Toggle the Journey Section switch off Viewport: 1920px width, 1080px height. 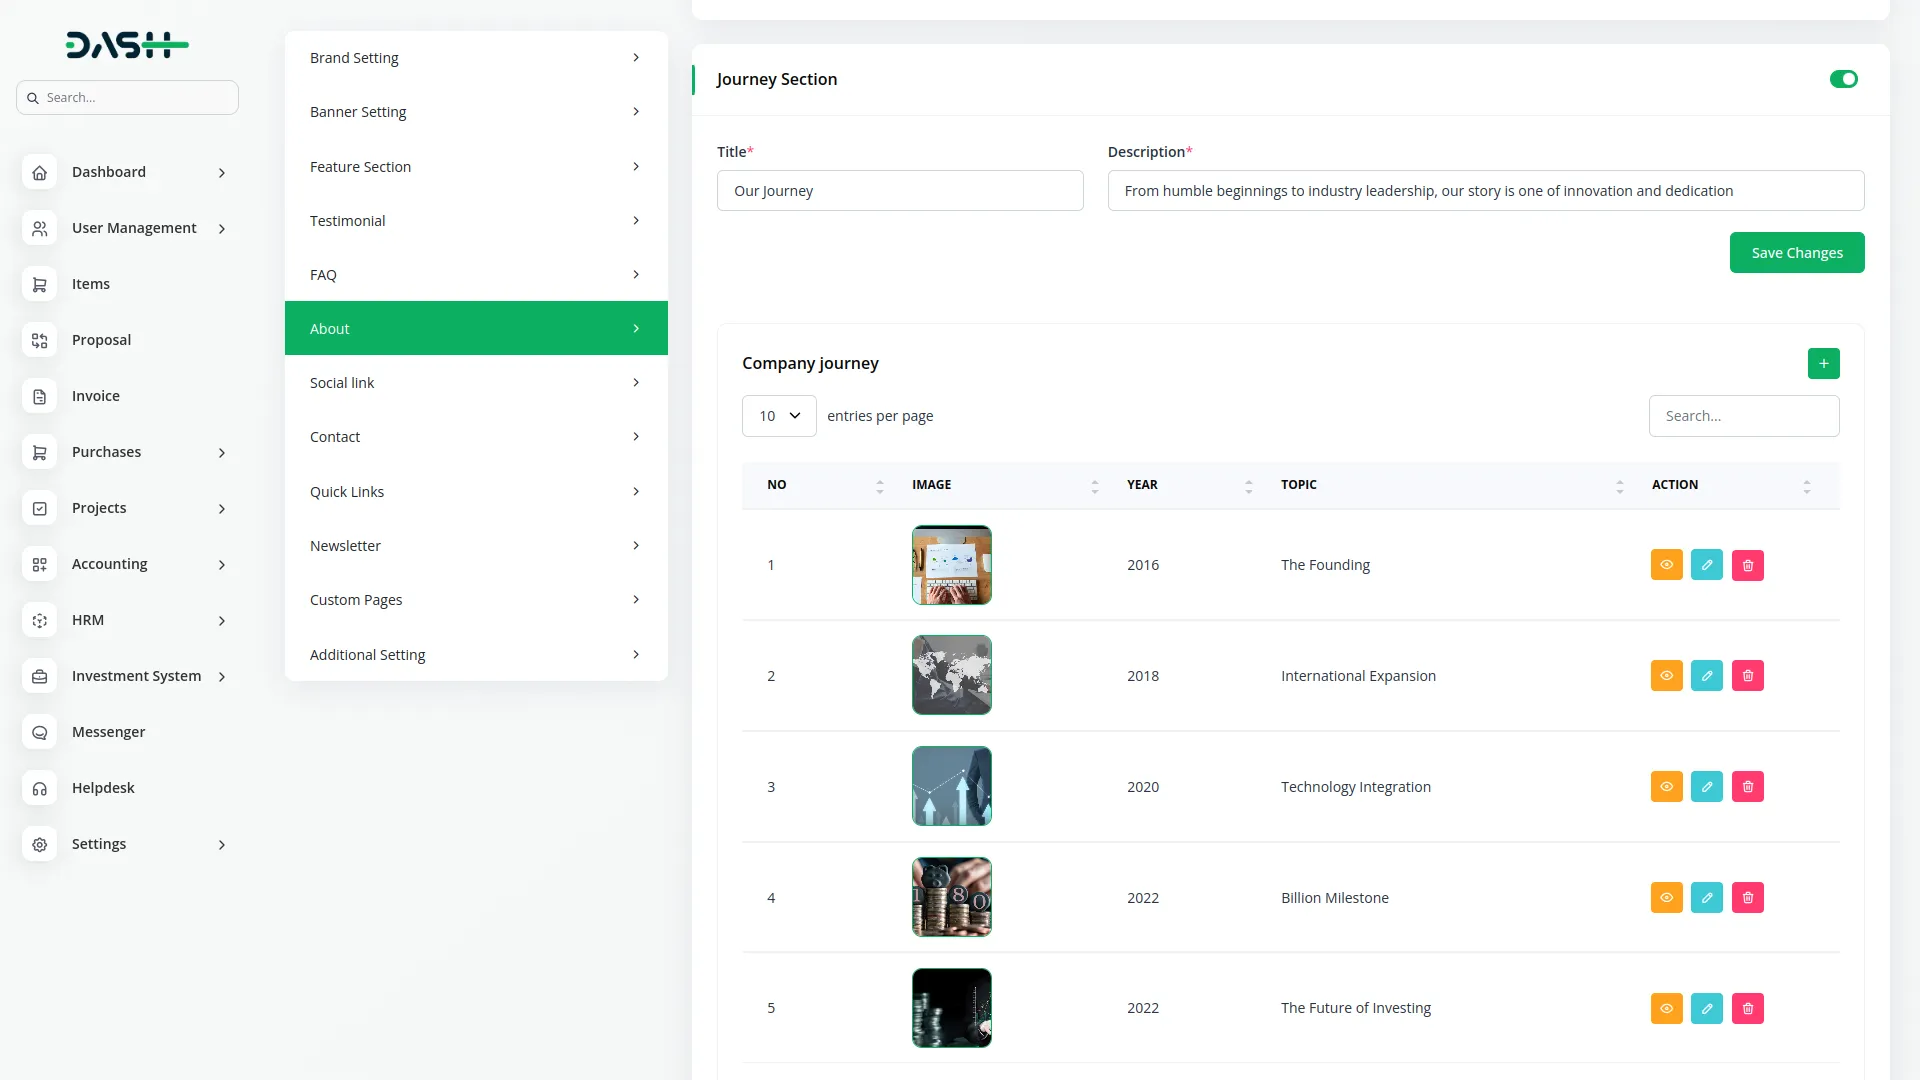click(1843, 79)
